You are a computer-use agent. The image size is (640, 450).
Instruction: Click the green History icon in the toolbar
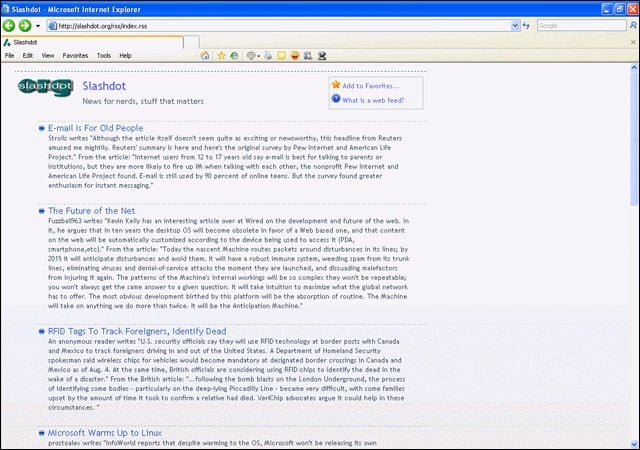click(x=234, y=56)
